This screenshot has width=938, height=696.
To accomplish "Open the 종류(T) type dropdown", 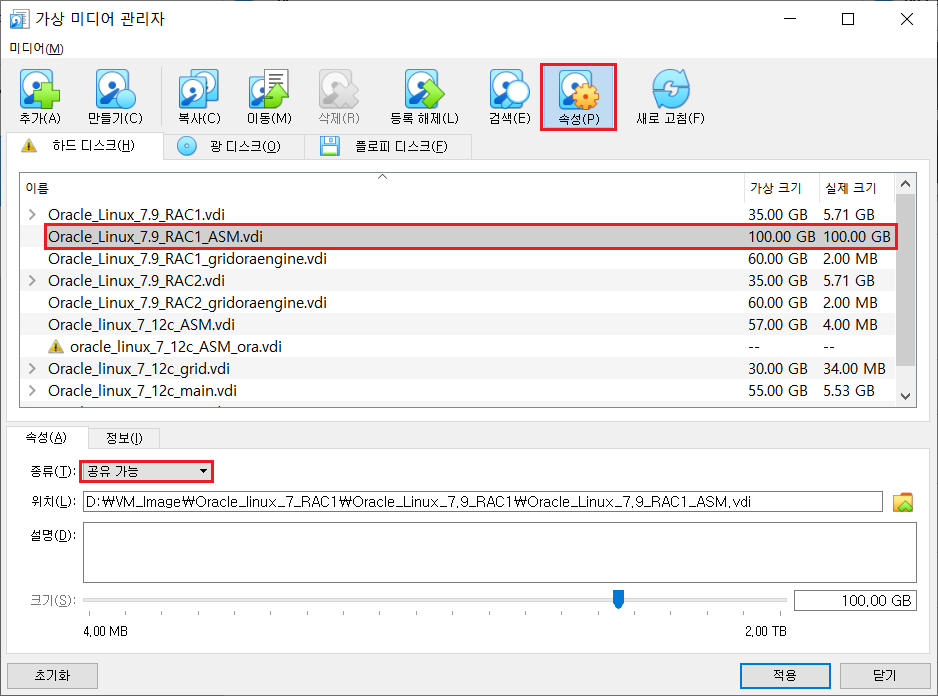I will coord(147,472).
